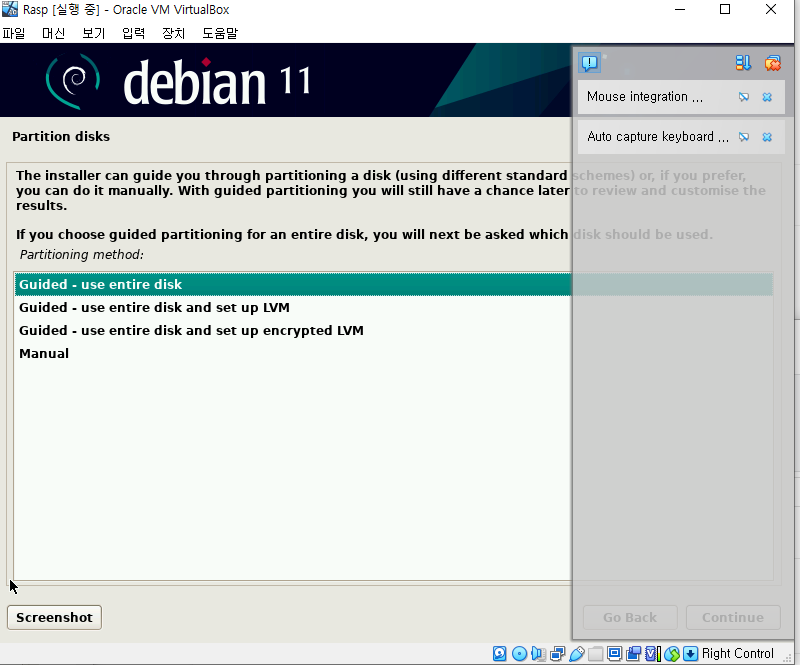Click the CPU virtualization status icon
Viewport: 800px width, 665px height.
tap(653, 653)
